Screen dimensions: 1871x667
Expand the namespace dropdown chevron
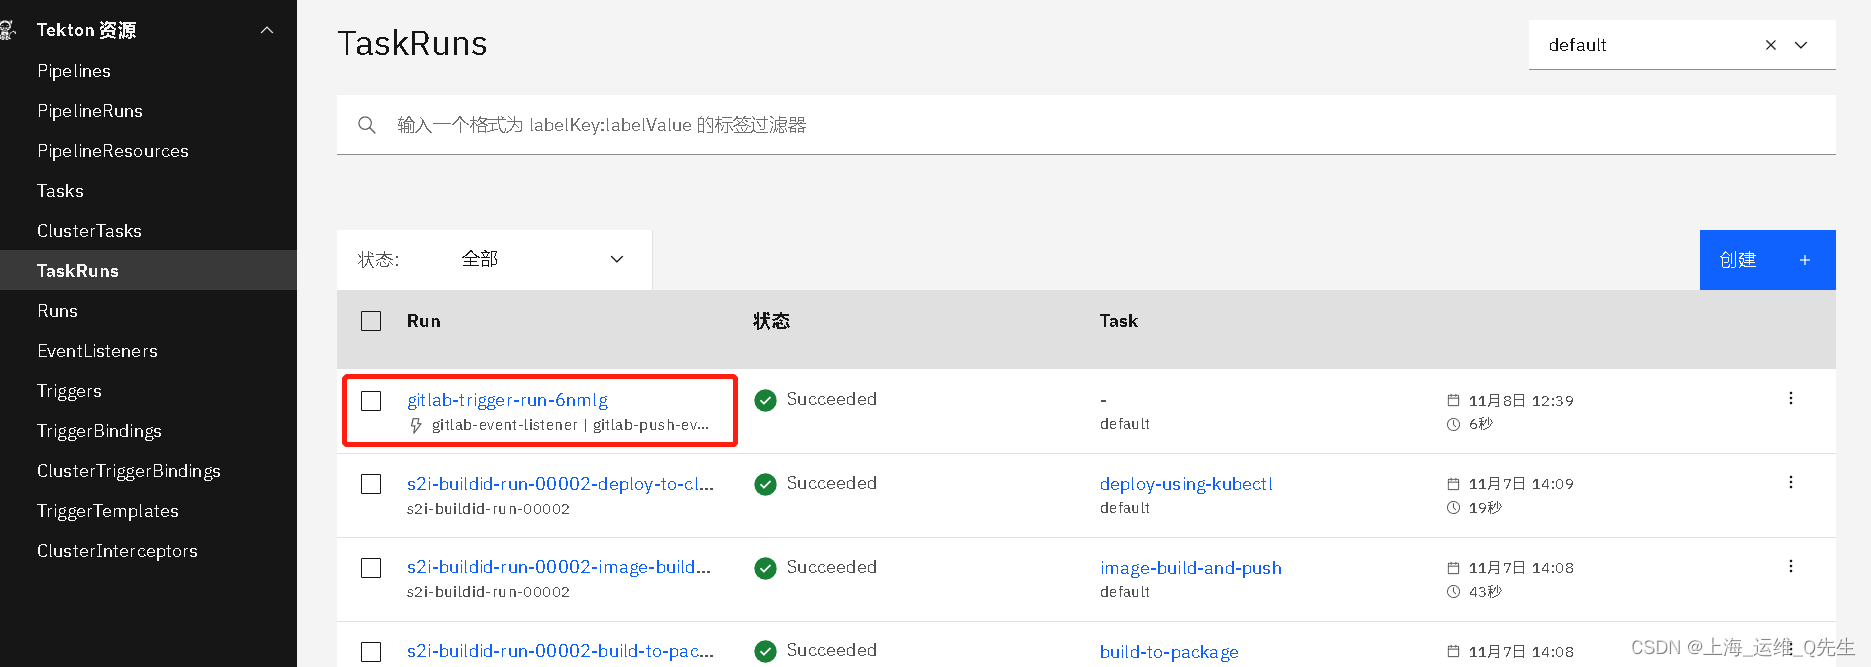(x=1801, y=45)
